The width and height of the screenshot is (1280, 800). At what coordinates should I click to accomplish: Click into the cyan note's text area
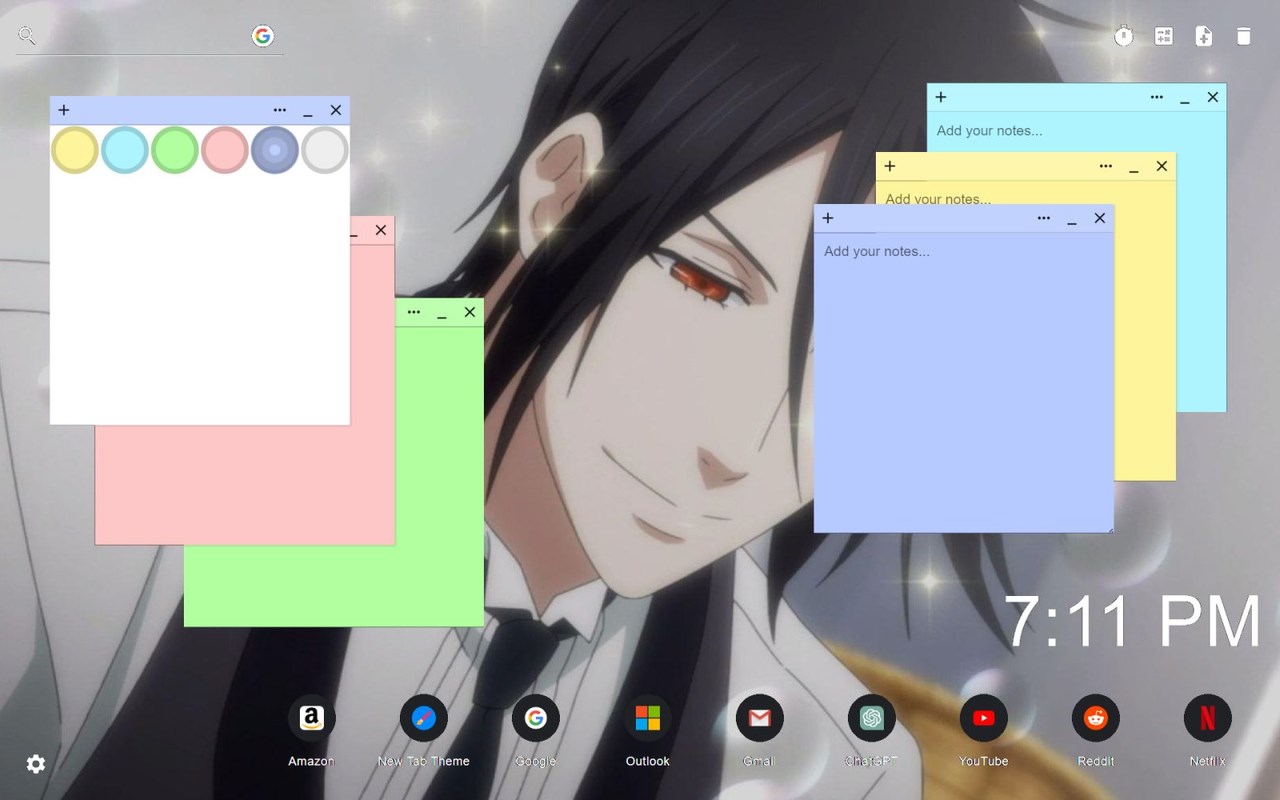point(1076,131)
